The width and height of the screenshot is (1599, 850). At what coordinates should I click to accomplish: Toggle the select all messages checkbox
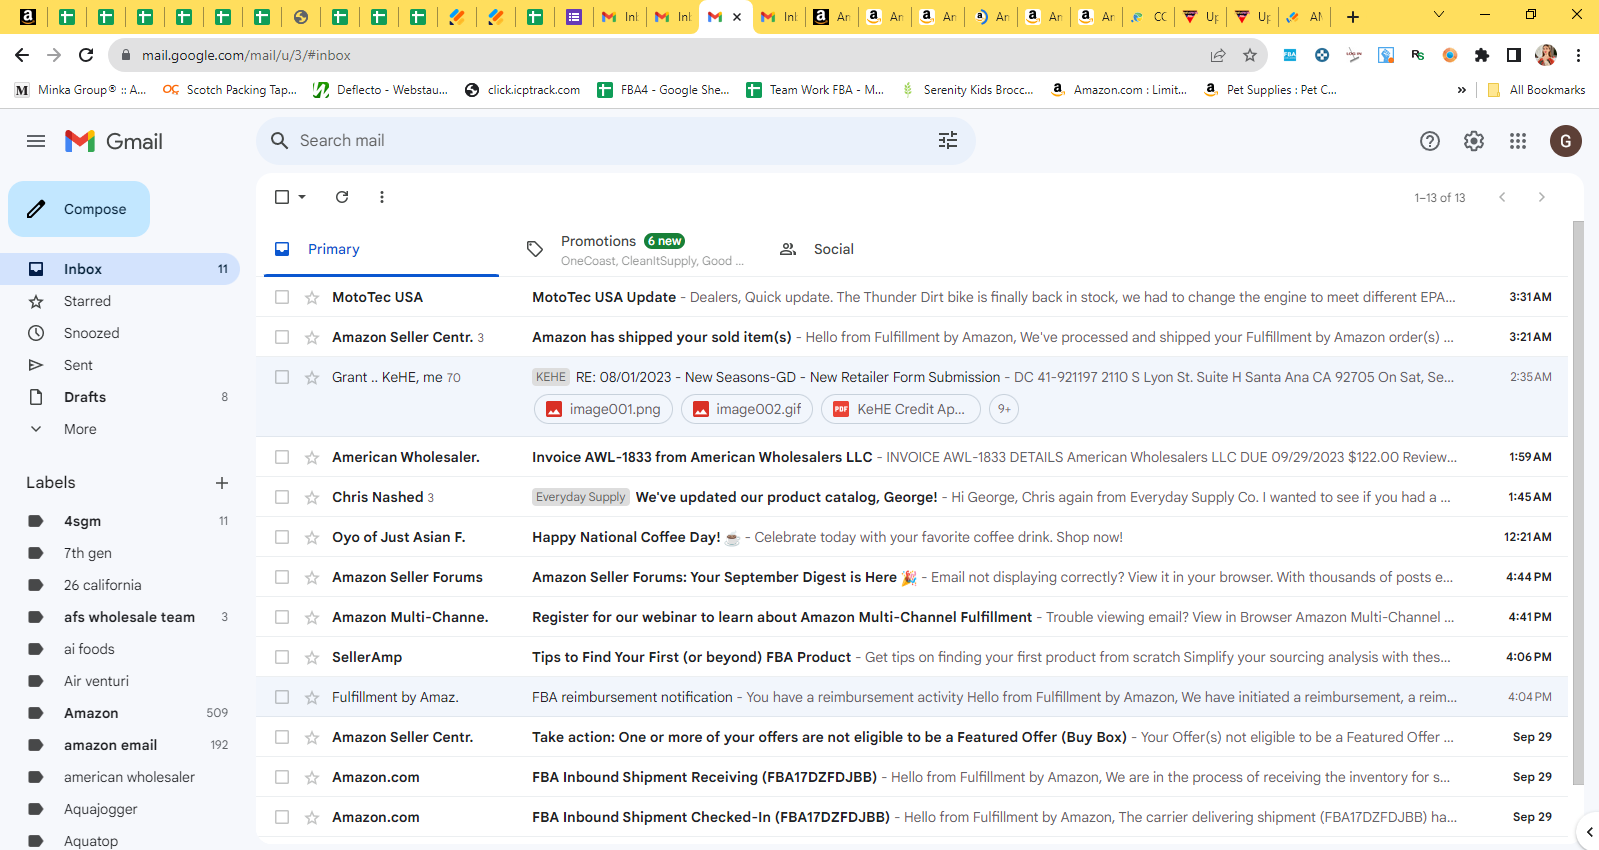(282, 197)
